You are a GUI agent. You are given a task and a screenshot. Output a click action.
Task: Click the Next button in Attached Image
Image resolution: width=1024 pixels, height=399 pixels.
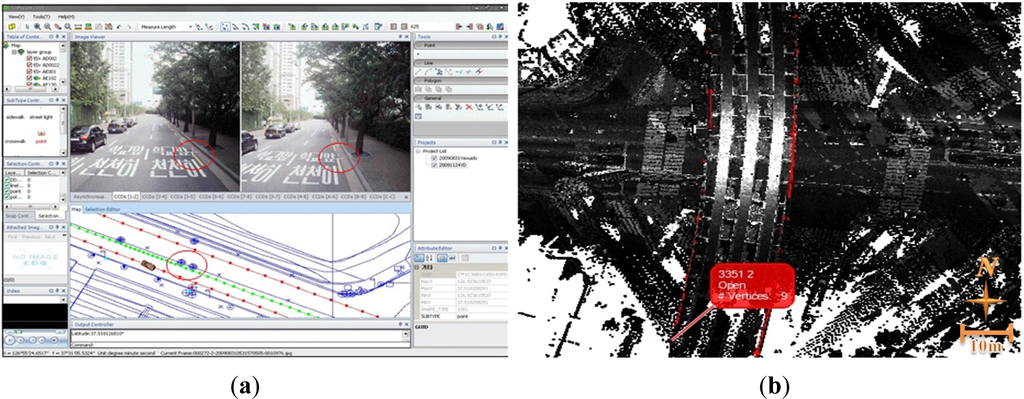pyautogui.click(x=50, y=236)
